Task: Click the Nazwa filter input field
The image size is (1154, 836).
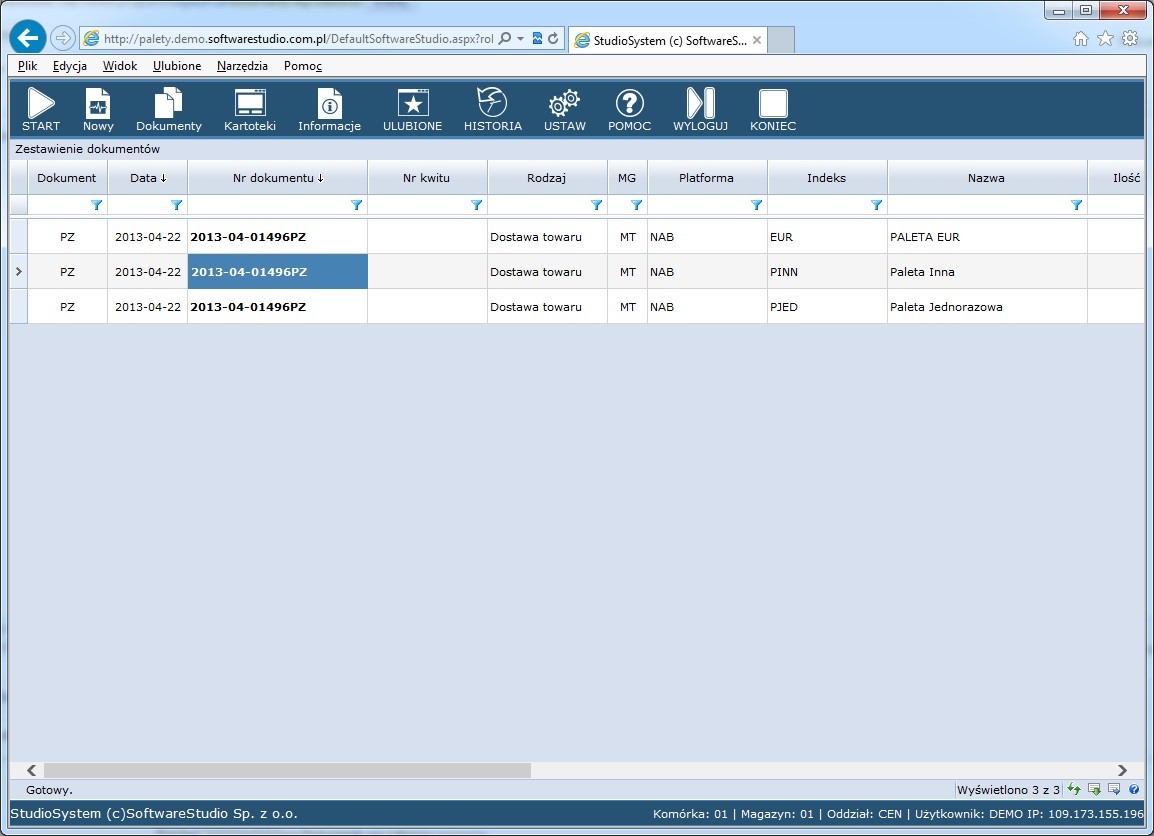Action: coord(979,205)
